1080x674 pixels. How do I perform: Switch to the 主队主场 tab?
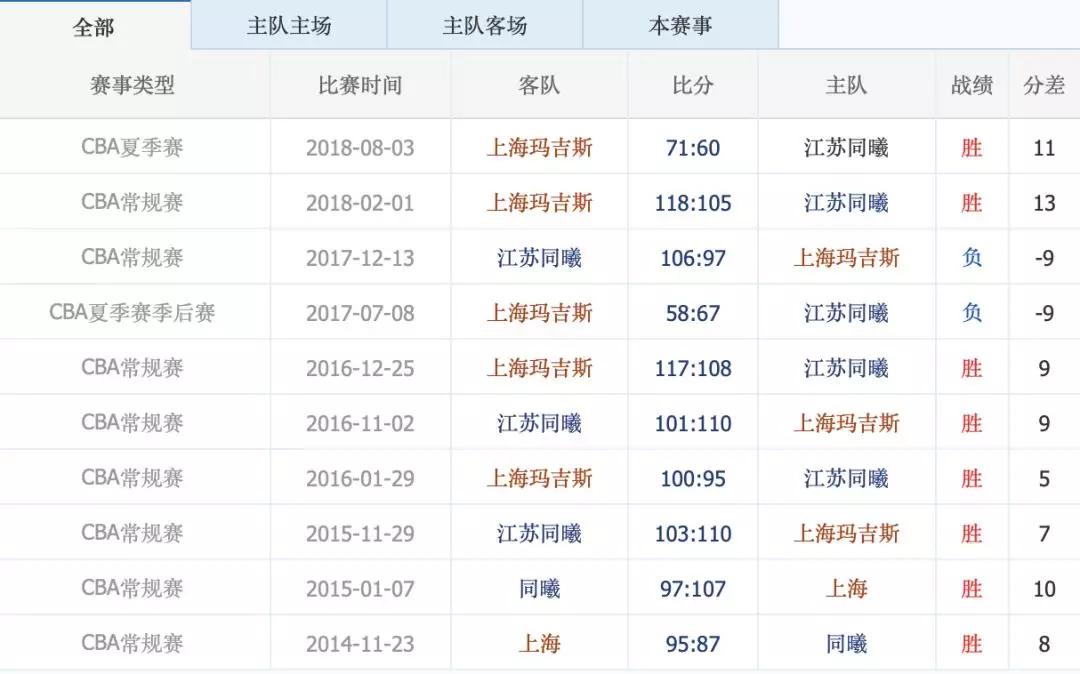tap(289, 27)
